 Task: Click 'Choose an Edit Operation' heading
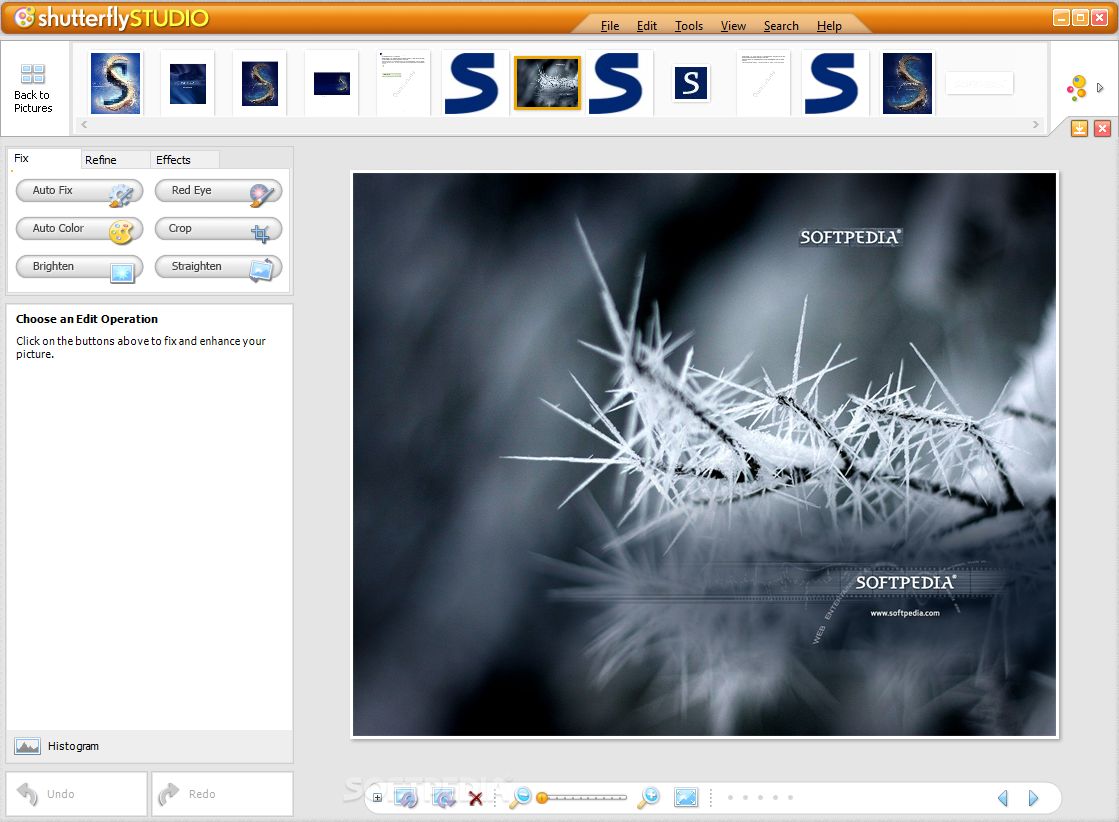coord(87,319)
